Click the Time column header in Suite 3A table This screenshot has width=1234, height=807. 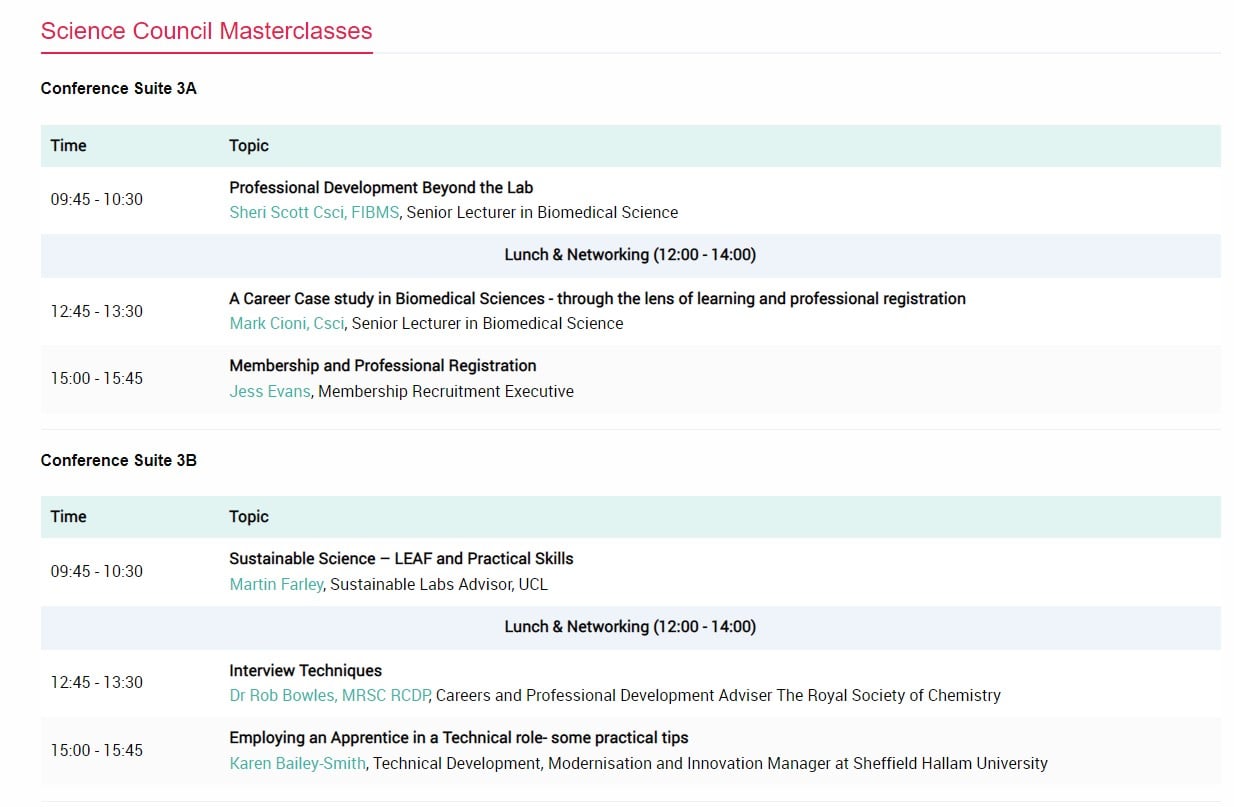pyautogui.click(x=68, y=145)
